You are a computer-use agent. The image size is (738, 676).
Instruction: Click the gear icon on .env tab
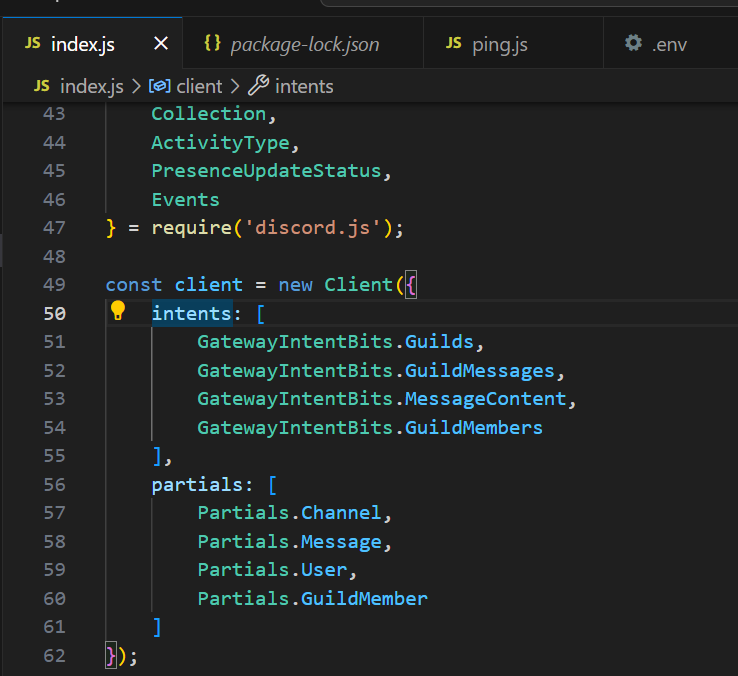(634, 43)
